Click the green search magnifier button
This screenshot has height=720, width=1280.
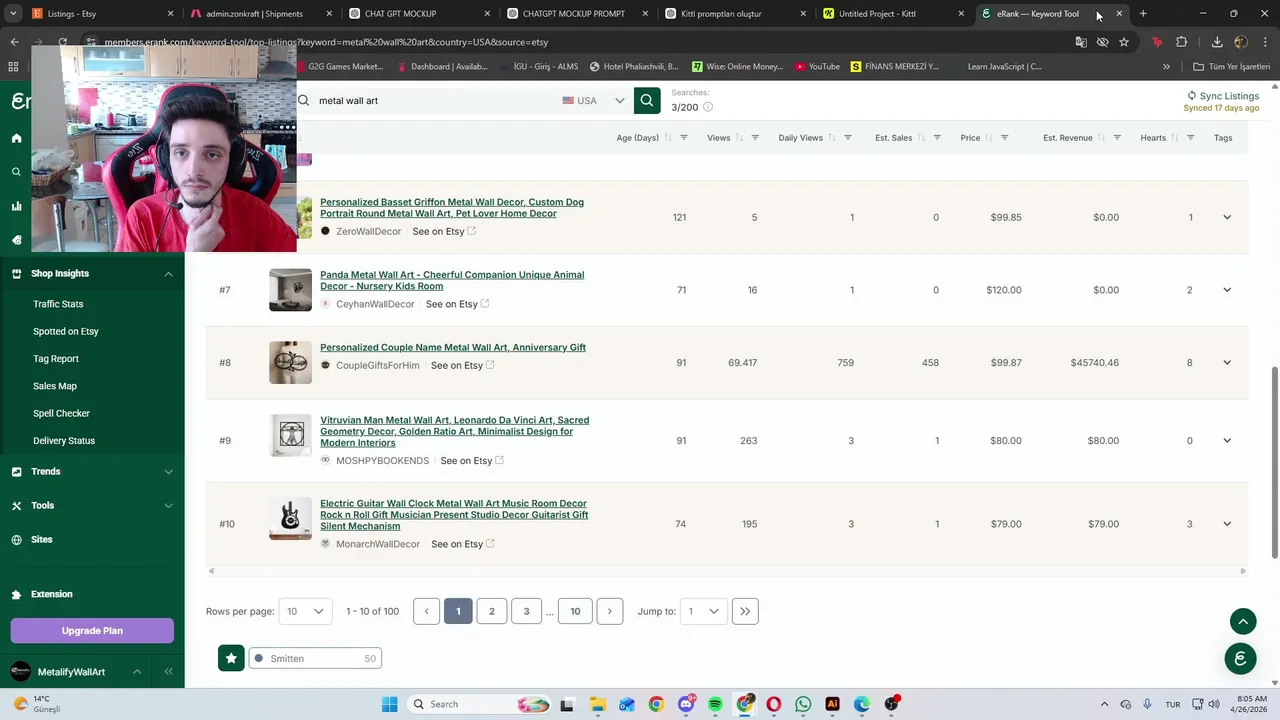tap(647, 100)
